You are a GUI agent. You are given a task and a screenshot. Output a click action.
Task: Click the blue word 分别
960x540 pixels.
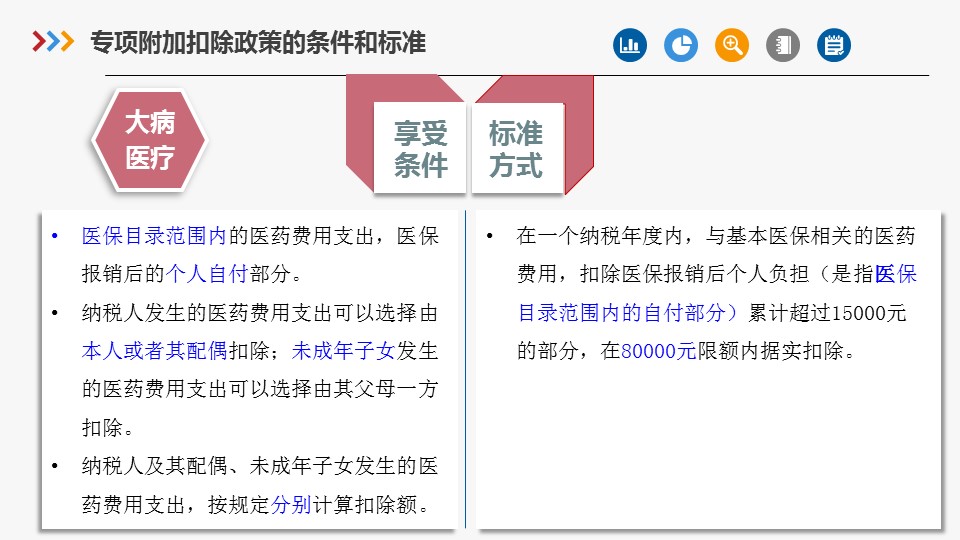point(291,505)
